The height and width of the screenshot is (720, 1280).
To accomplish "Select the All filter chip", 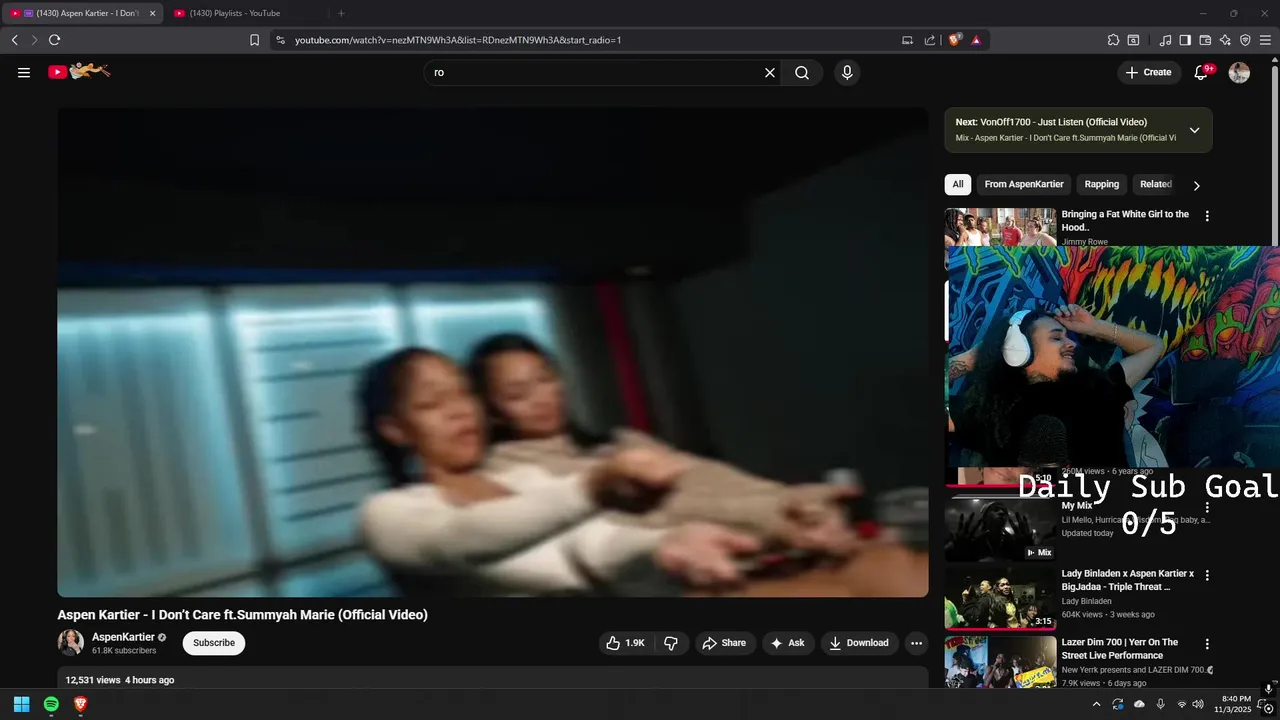I will click(958, 184).
